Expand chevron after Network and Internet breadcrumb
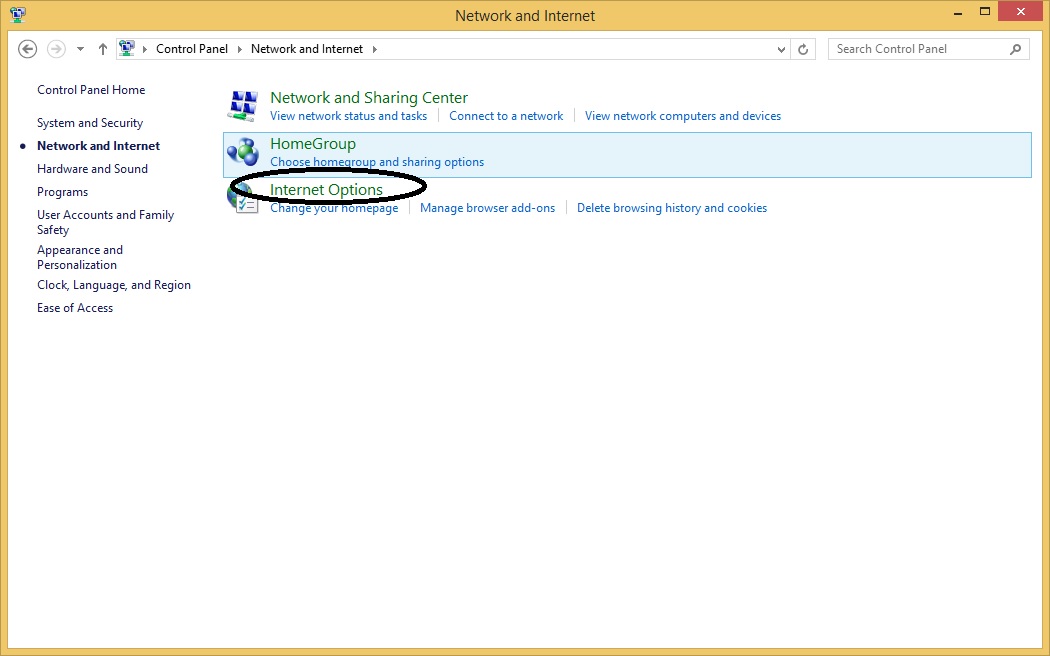1050x656 pixels. 374,49
